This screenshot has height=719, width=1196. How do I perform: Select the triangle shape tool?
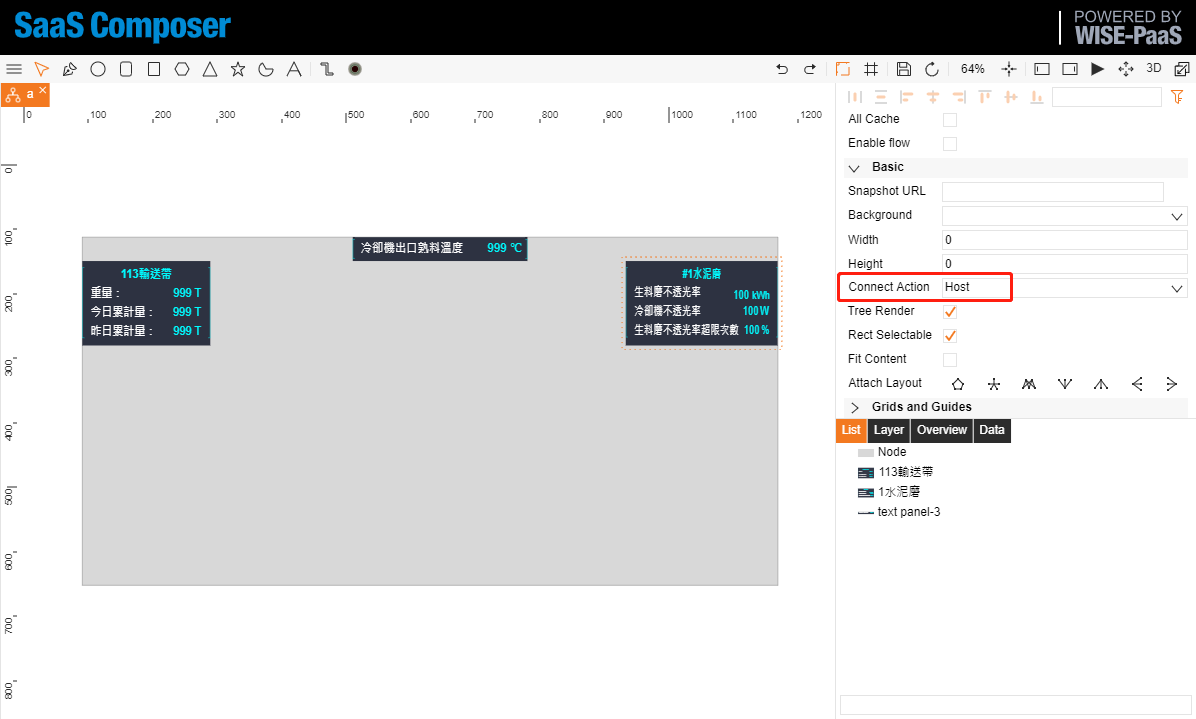point(210,69)
